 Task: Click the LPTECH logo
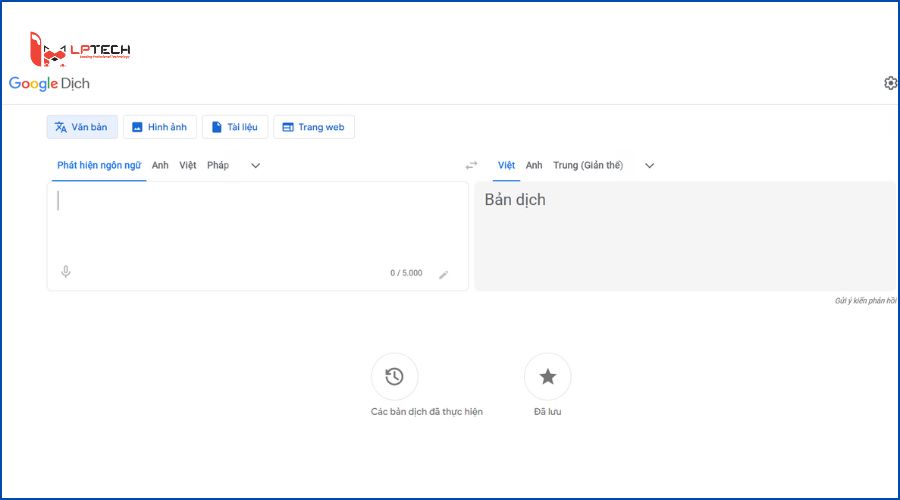80,49
